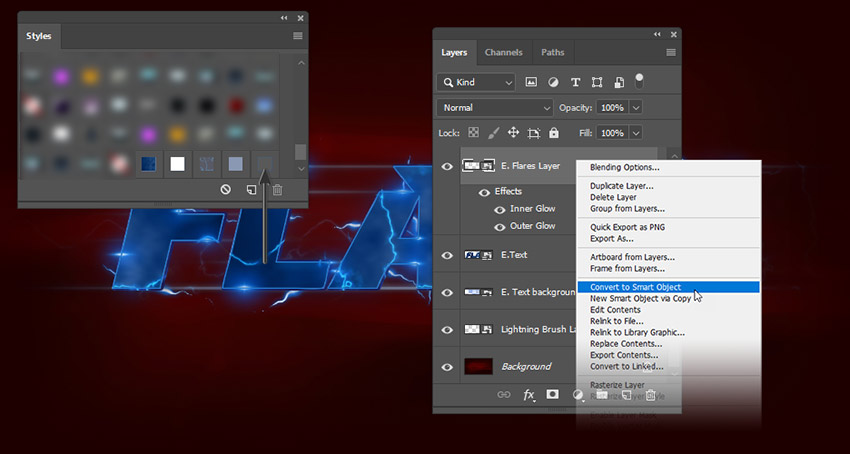Viewport: 850px width, 454px height.
Task: Choose Convert to Smart Object
Action: pos(635,287)
